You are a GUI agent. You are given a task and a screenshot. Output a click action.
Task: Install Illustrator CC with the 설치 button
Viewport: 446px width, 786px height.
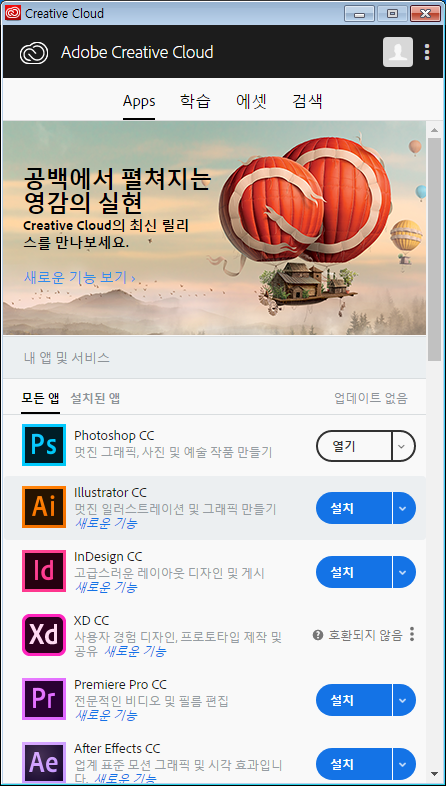coord(354,508)
